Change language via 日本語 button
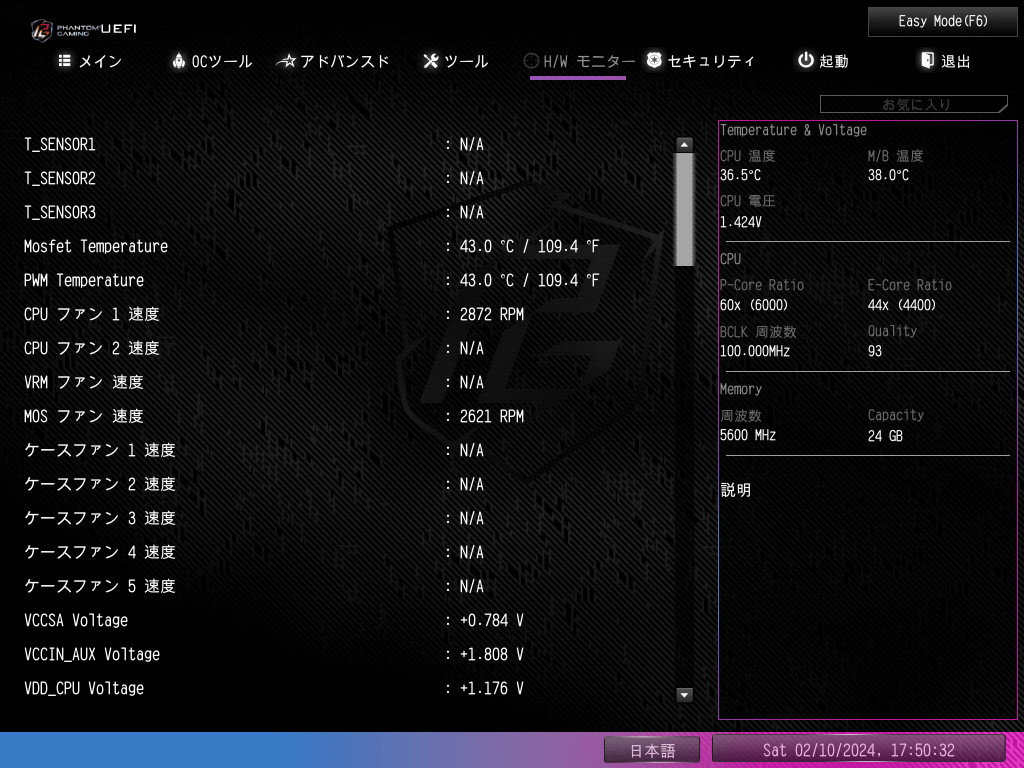This screenshot has height=768, width=1024. pos(652,750)
